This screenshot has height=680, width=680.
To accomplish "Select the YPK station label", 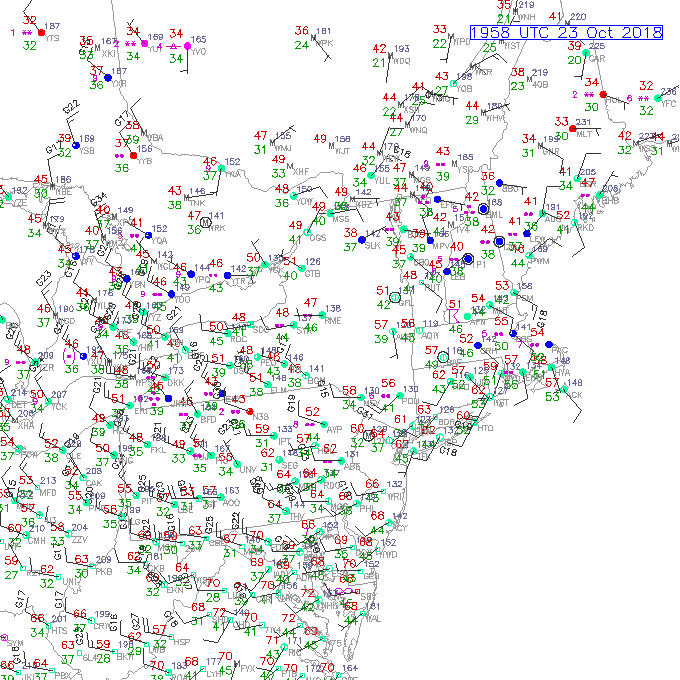I will pos(325,43).
